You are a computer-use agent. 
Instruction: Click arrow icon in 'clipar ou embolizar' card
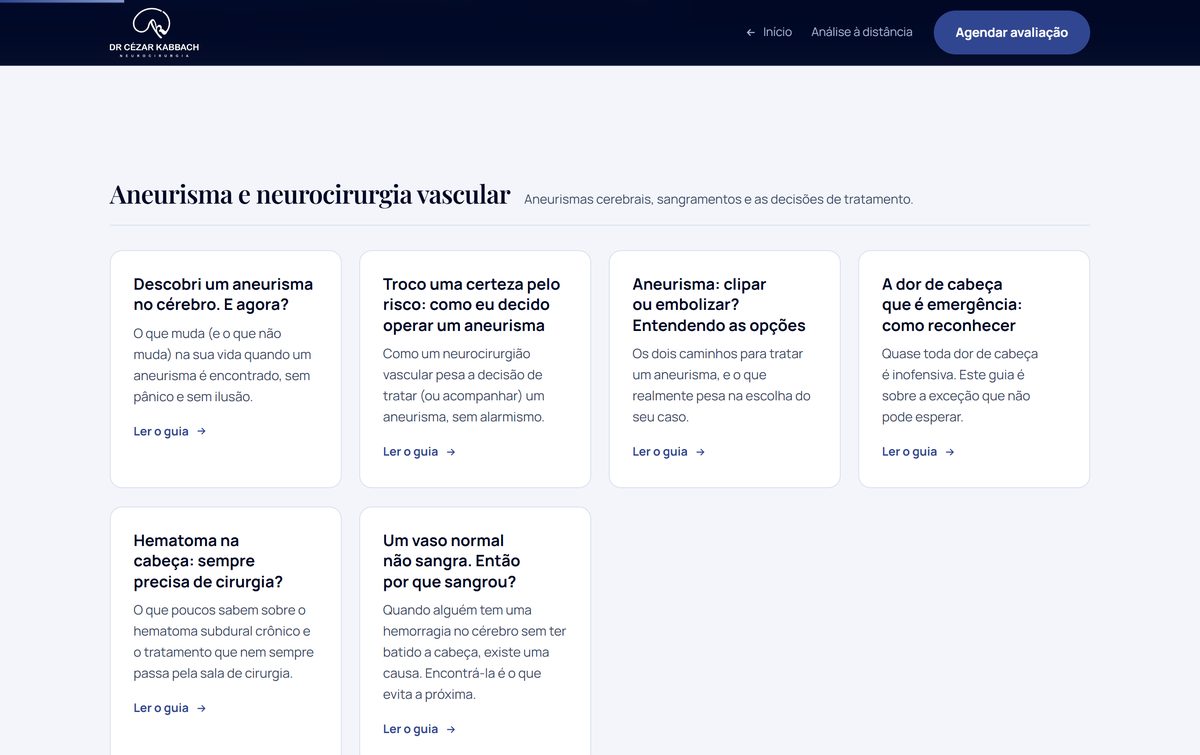pyautogui.click(x=700, y=452)
